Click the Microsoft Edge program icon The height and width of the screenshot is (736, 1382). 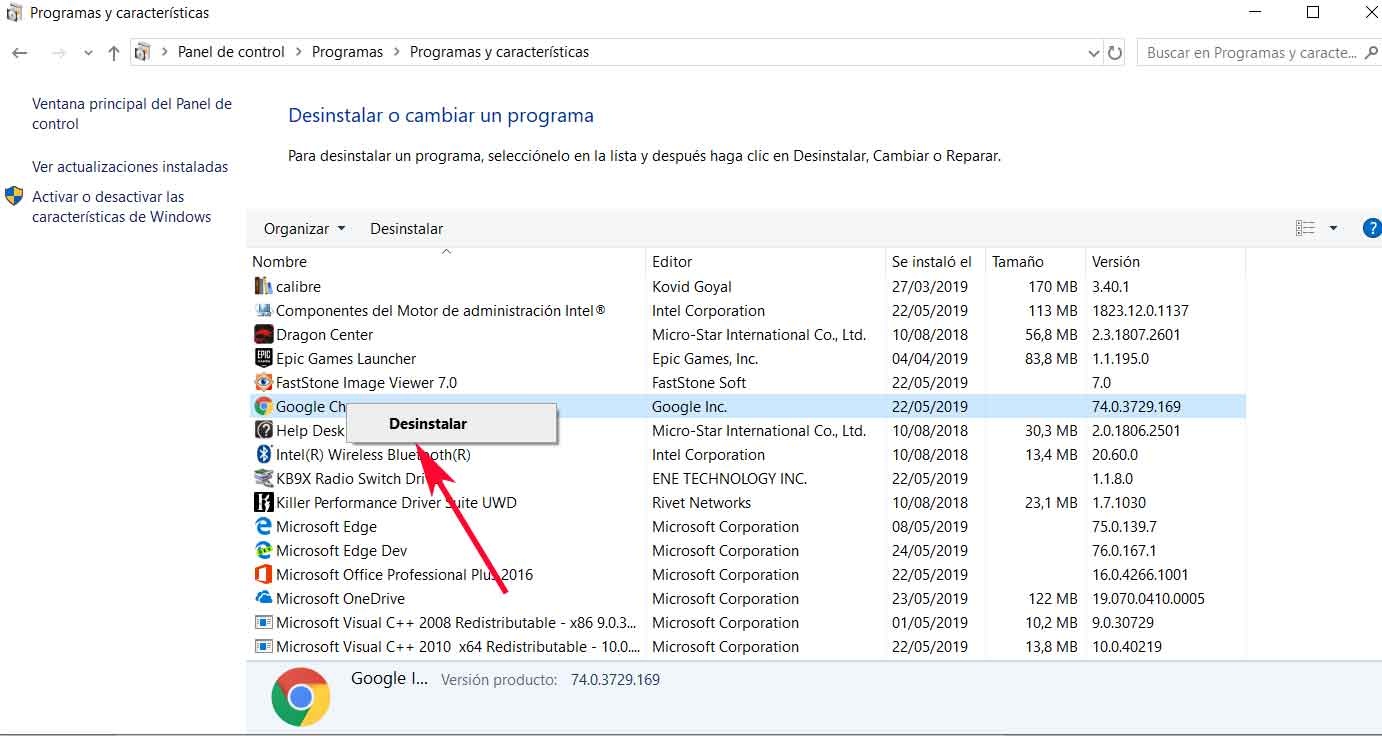coord(264,527)
